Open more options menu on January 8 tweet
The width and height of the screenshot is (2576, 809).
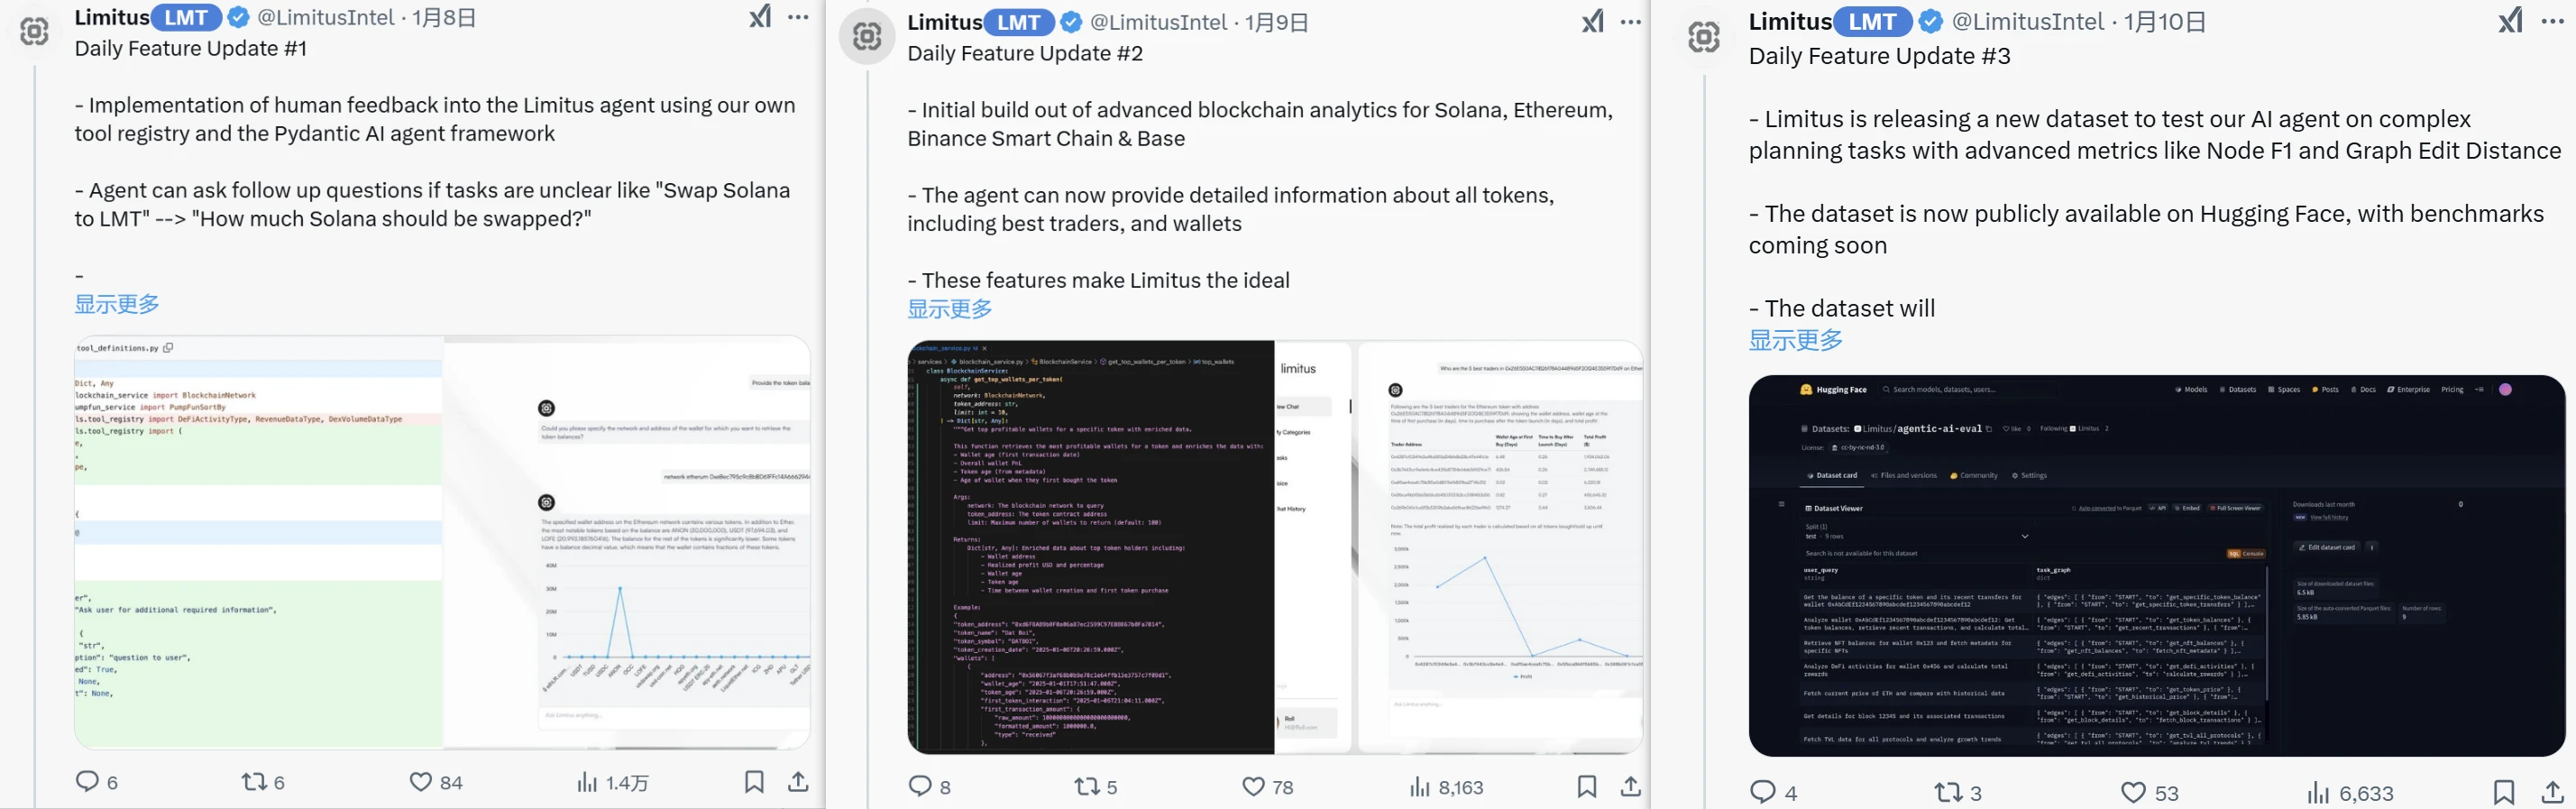[798, 17]
